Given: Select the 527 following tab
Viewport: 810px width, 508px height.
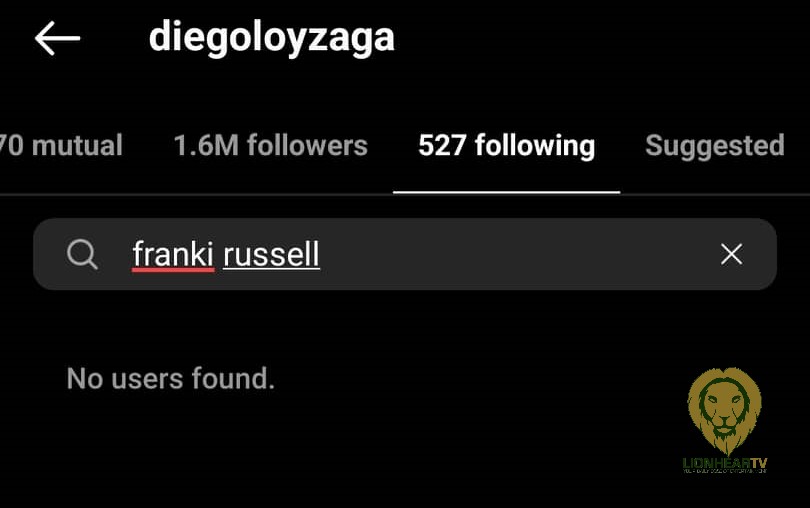Looking at the screenshot, I should (x=506, y=145).
